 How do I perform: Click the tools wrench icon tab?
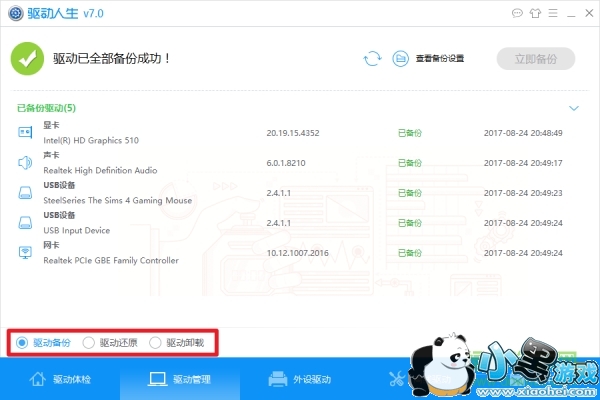click(397, 379)
